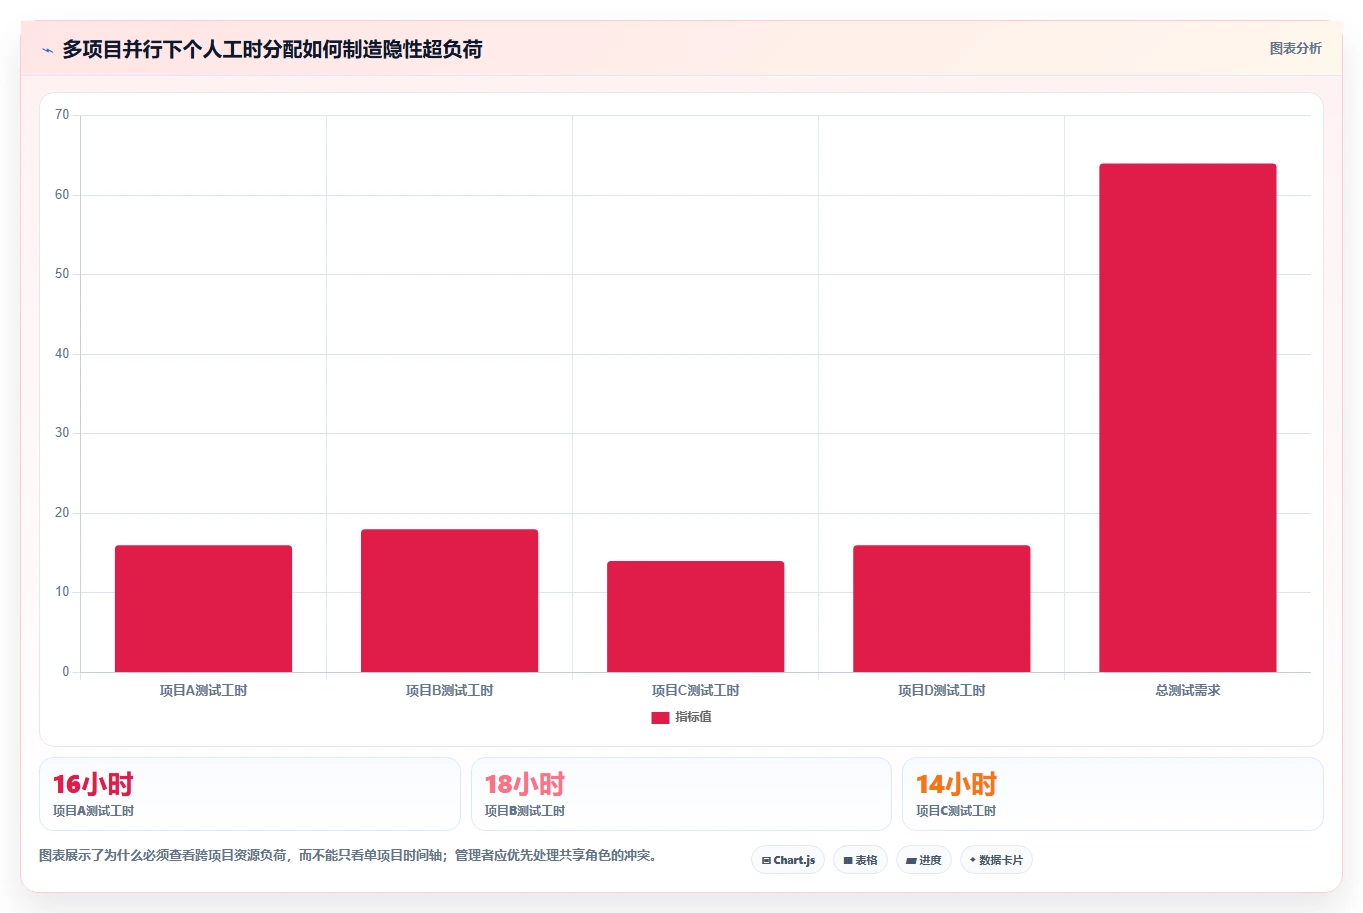Click the y-axis value 20

62,512
